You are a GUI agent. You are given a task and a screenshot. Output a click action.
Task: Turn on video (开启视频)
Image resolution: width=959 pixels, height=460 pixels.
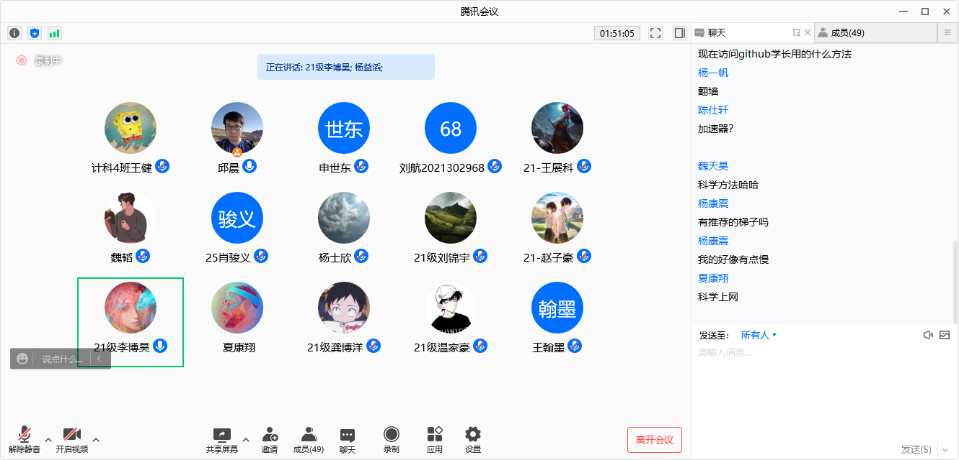tap(71, 438)
